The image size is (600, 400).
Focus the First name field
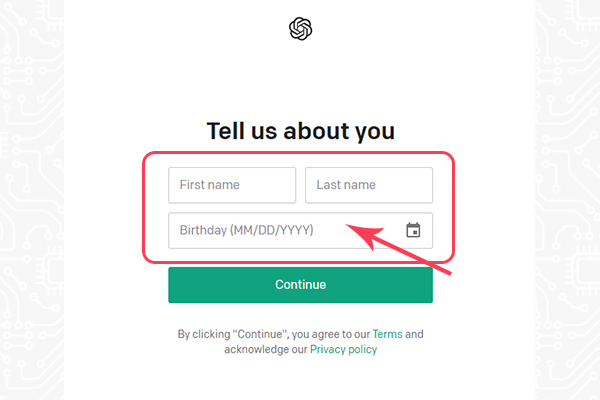tap(232, 185)
